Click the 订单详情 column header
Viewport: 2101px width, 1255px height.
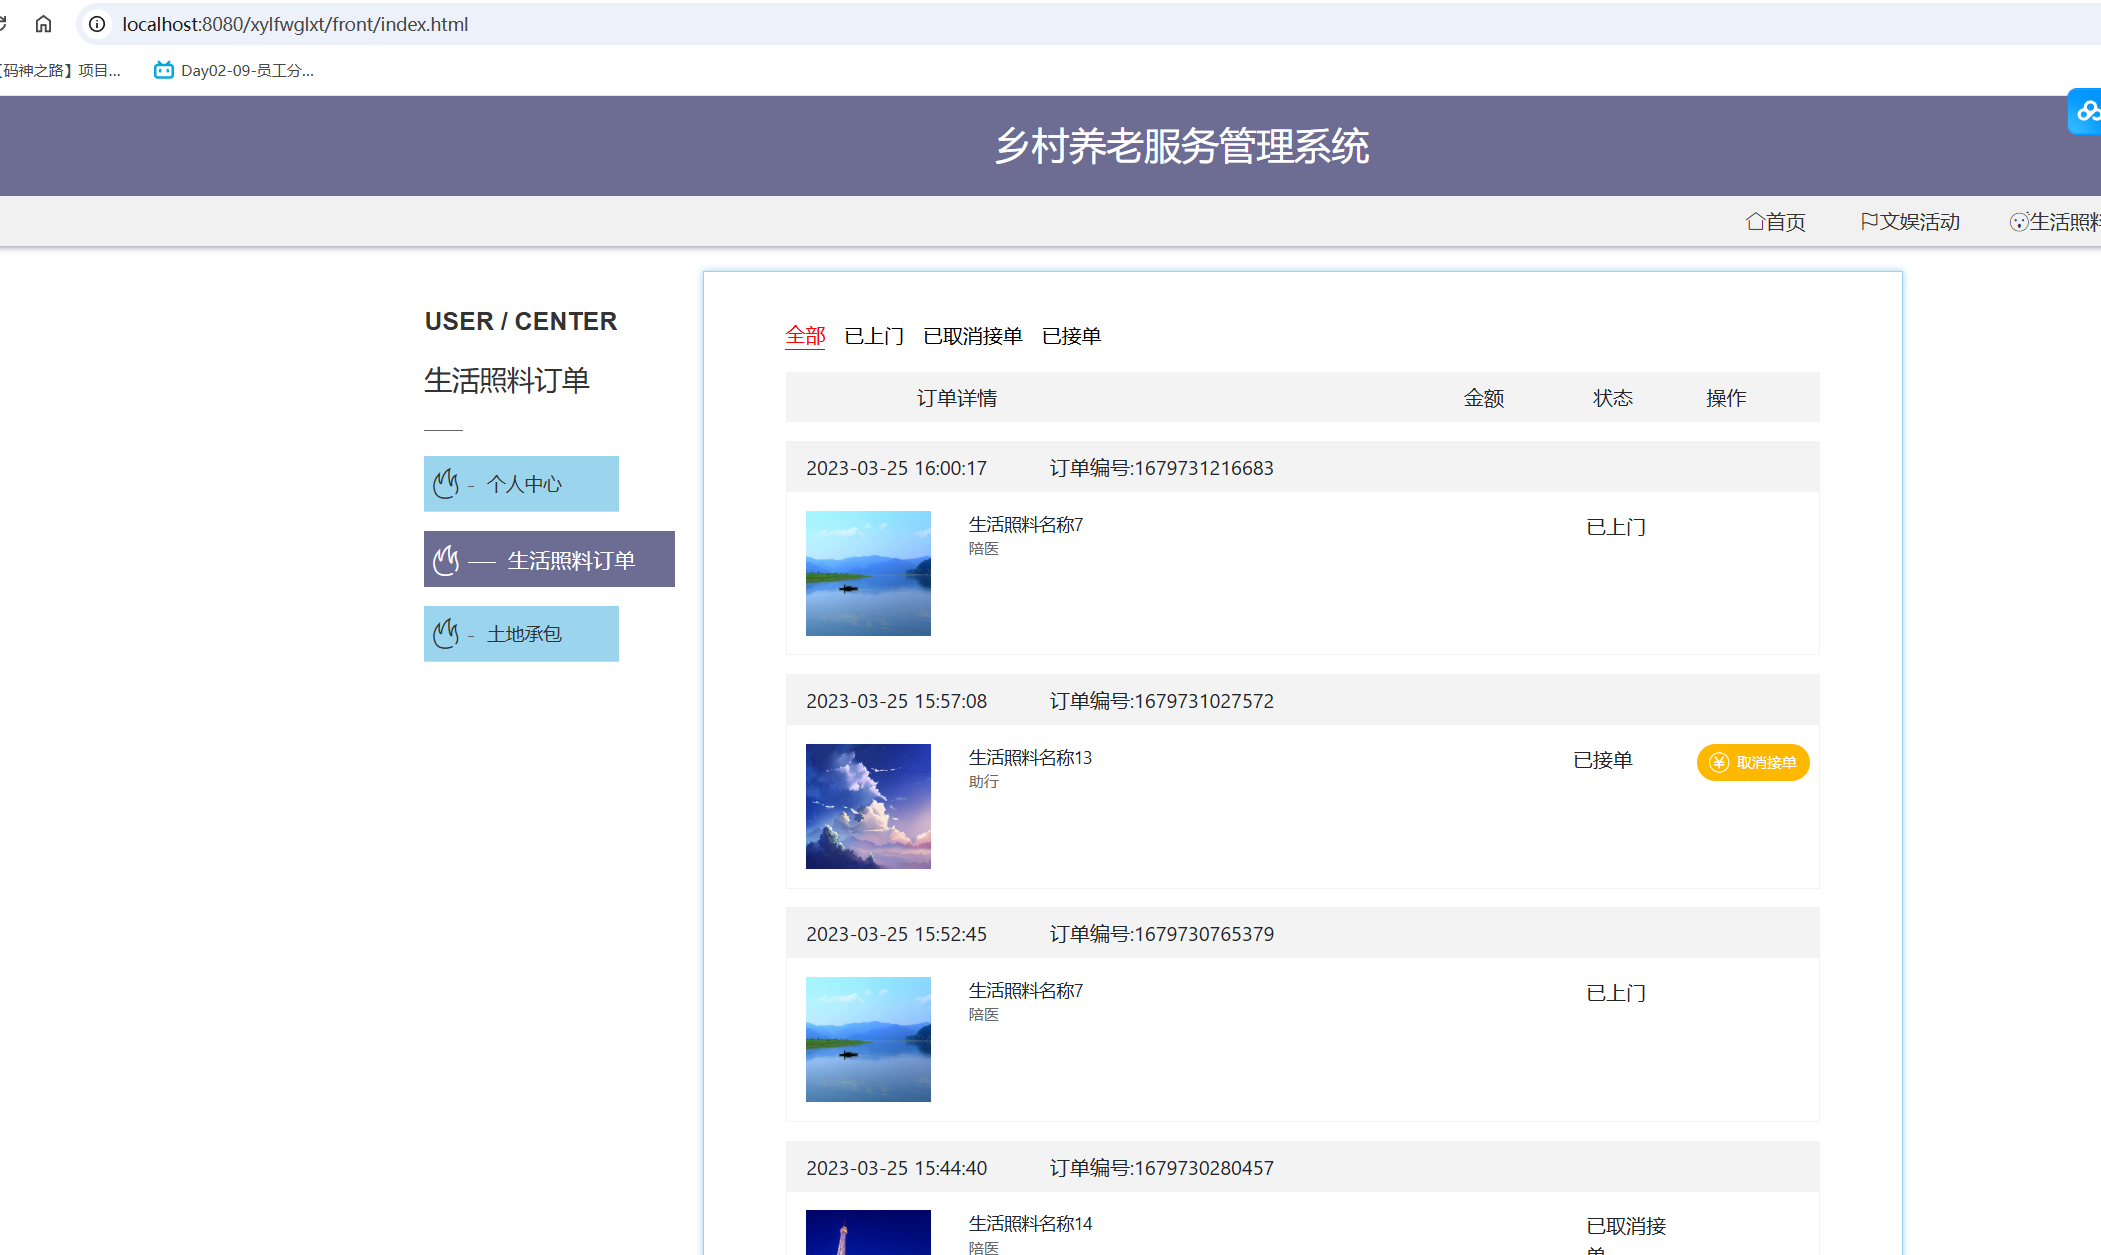point(957,398)
